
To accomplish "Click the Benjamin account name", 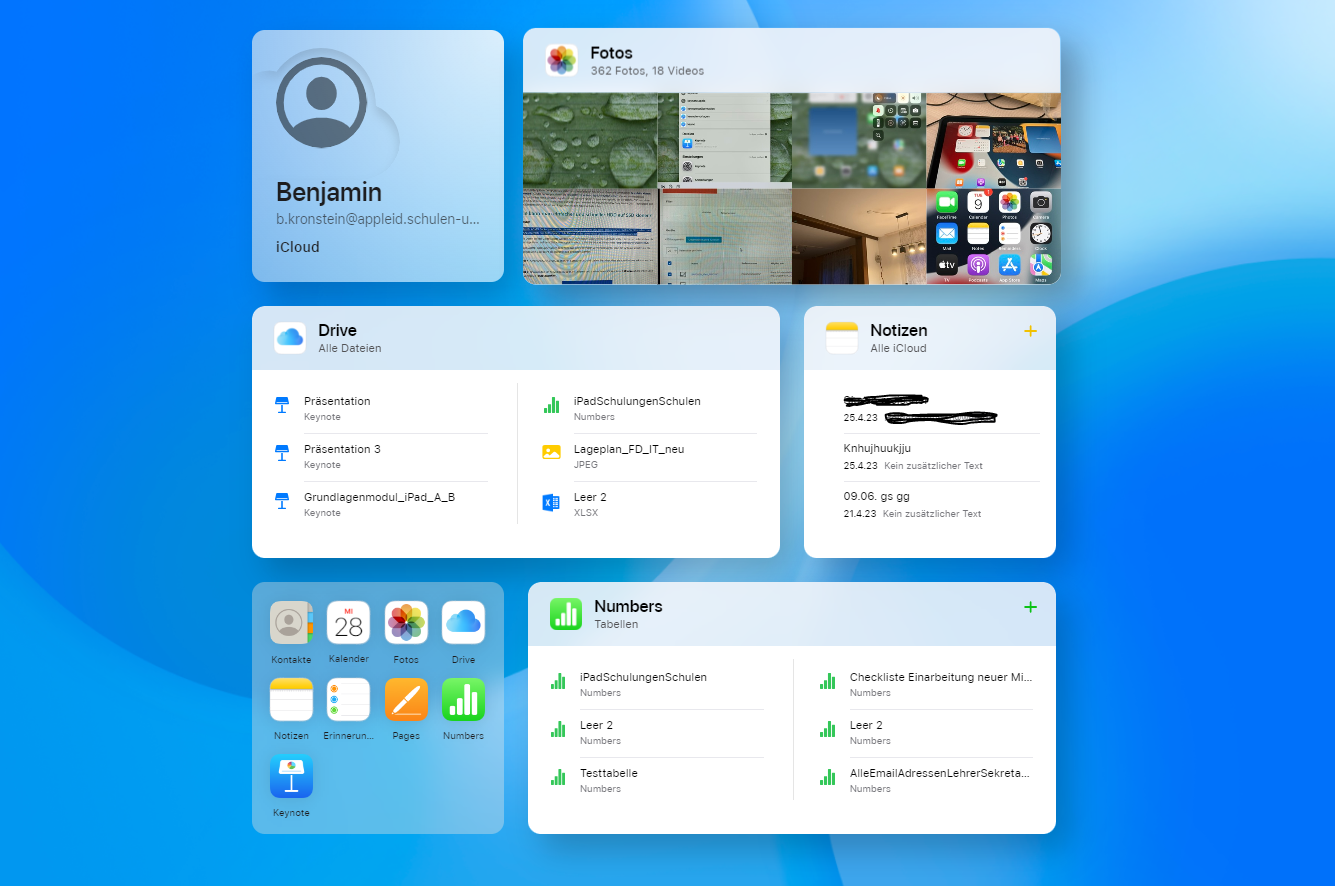I will click(x=329, y=192).
